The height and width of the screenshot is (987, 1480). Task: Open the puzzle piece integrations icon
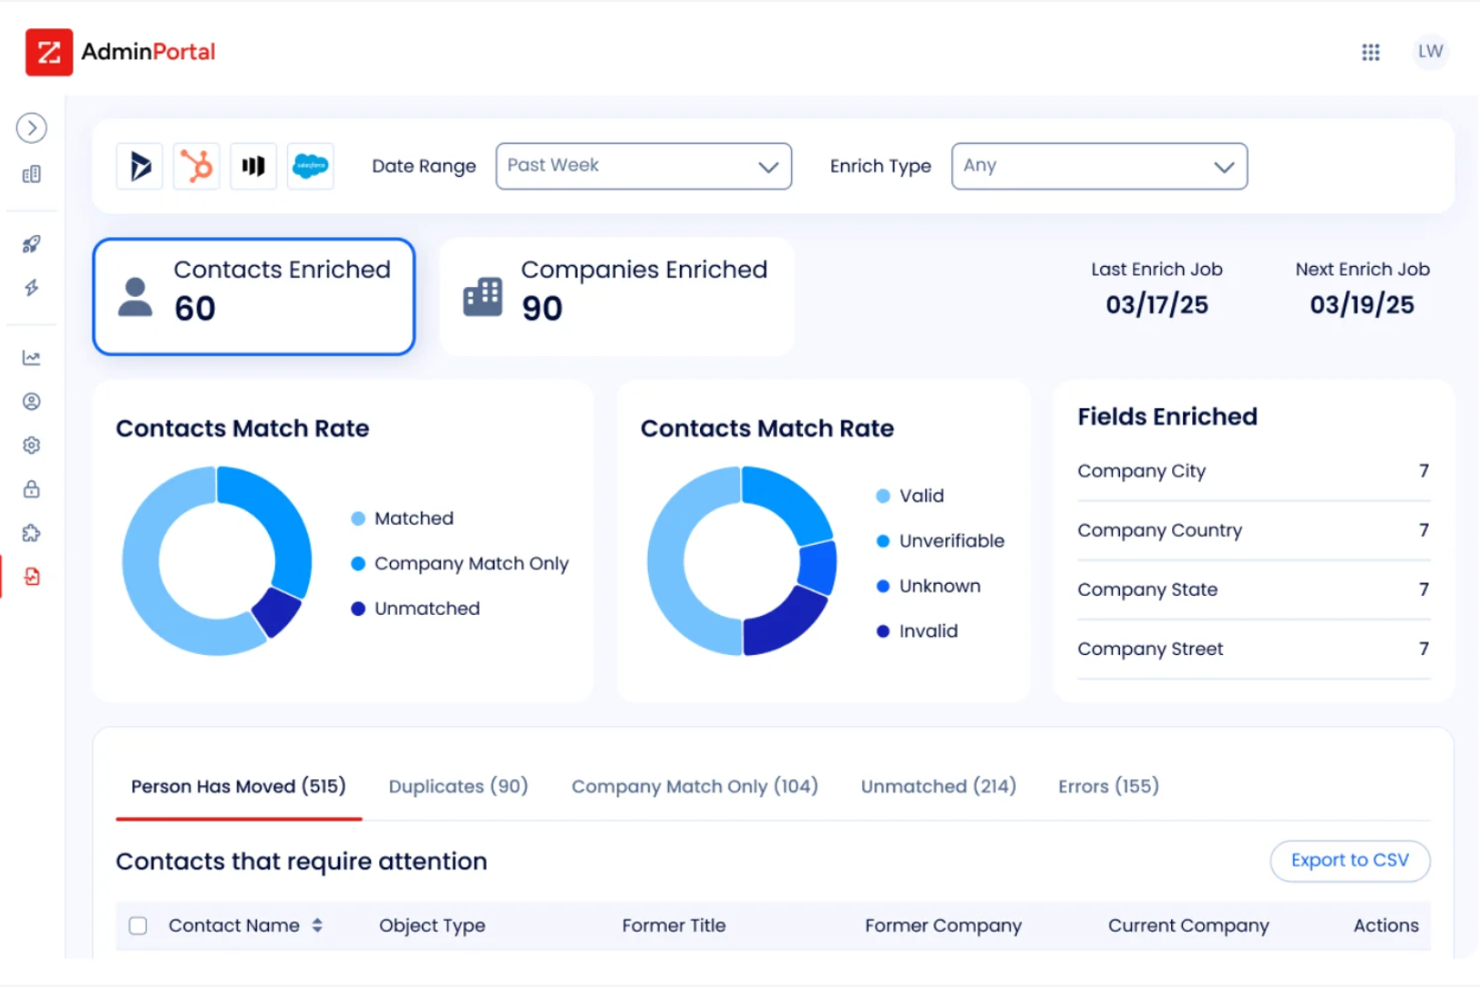[x=31, y=533]
